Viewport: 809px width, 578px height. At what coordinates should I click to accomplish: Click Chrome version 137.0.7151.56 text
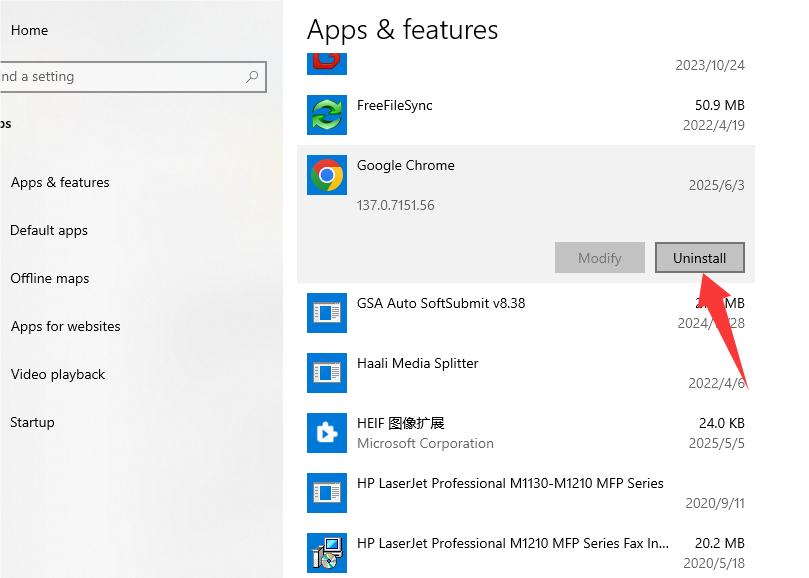(x=396, y=205)
